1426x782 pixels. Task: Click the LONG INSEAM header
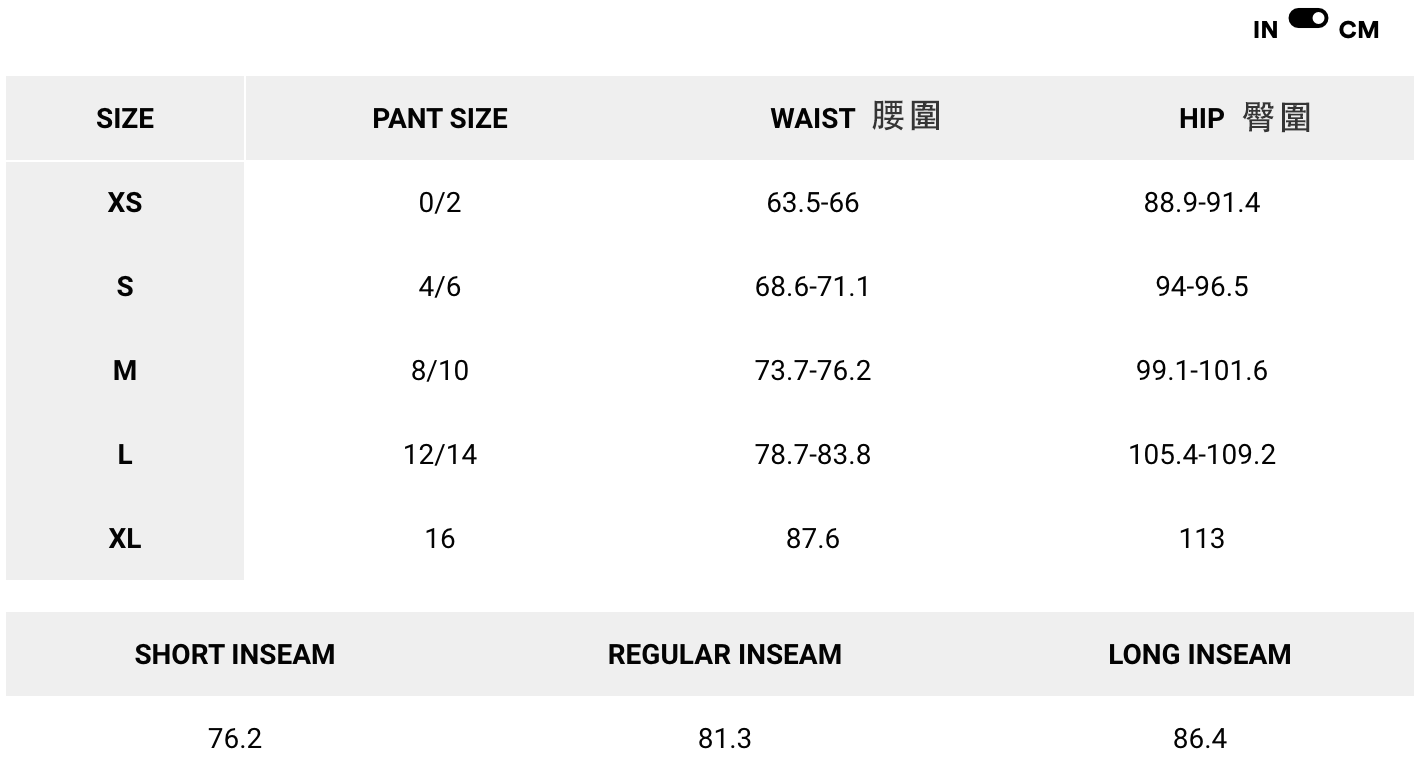tap(1199, 654)
